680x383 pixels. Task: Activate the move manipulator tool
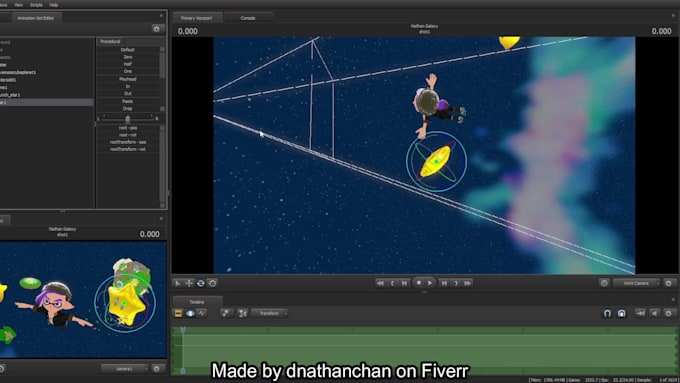click(189, 283)
